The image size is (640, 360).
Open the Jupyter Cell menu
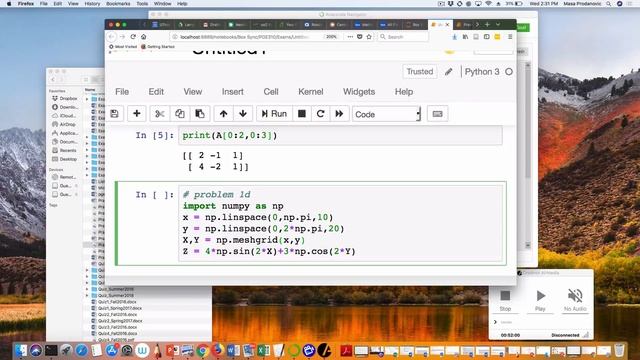271,92
